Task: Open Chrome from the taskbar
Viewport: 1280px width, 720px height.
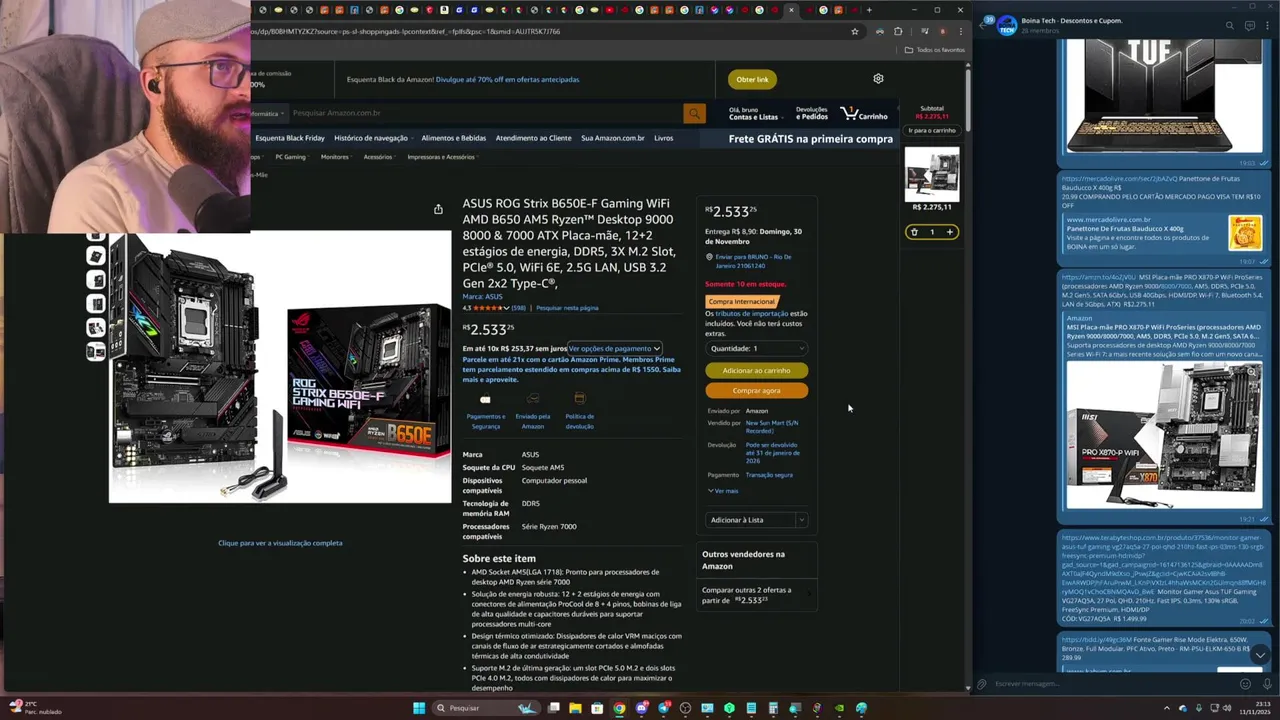Action: [x=619, y=708]
